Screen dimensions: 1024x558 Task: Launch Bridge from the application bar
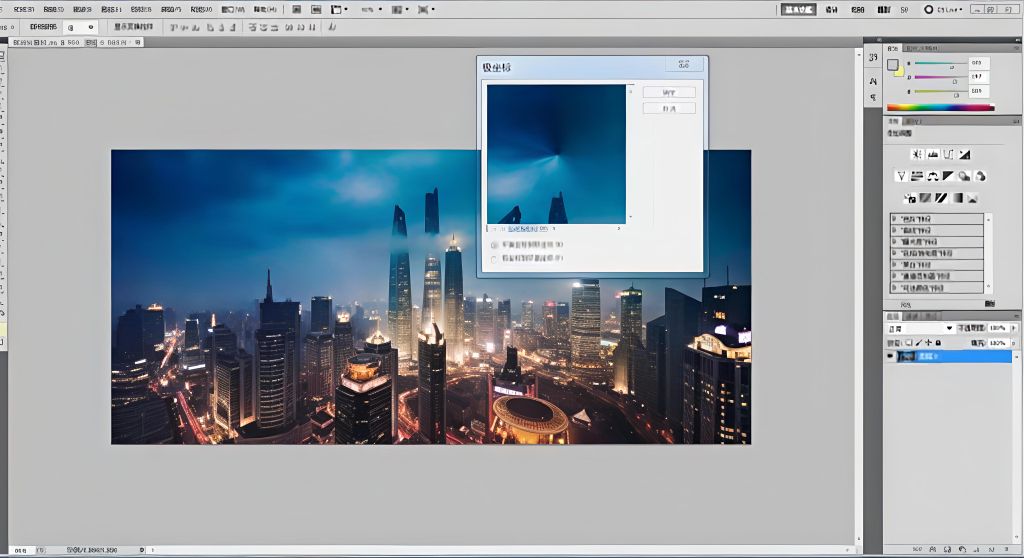pos(297,9)
